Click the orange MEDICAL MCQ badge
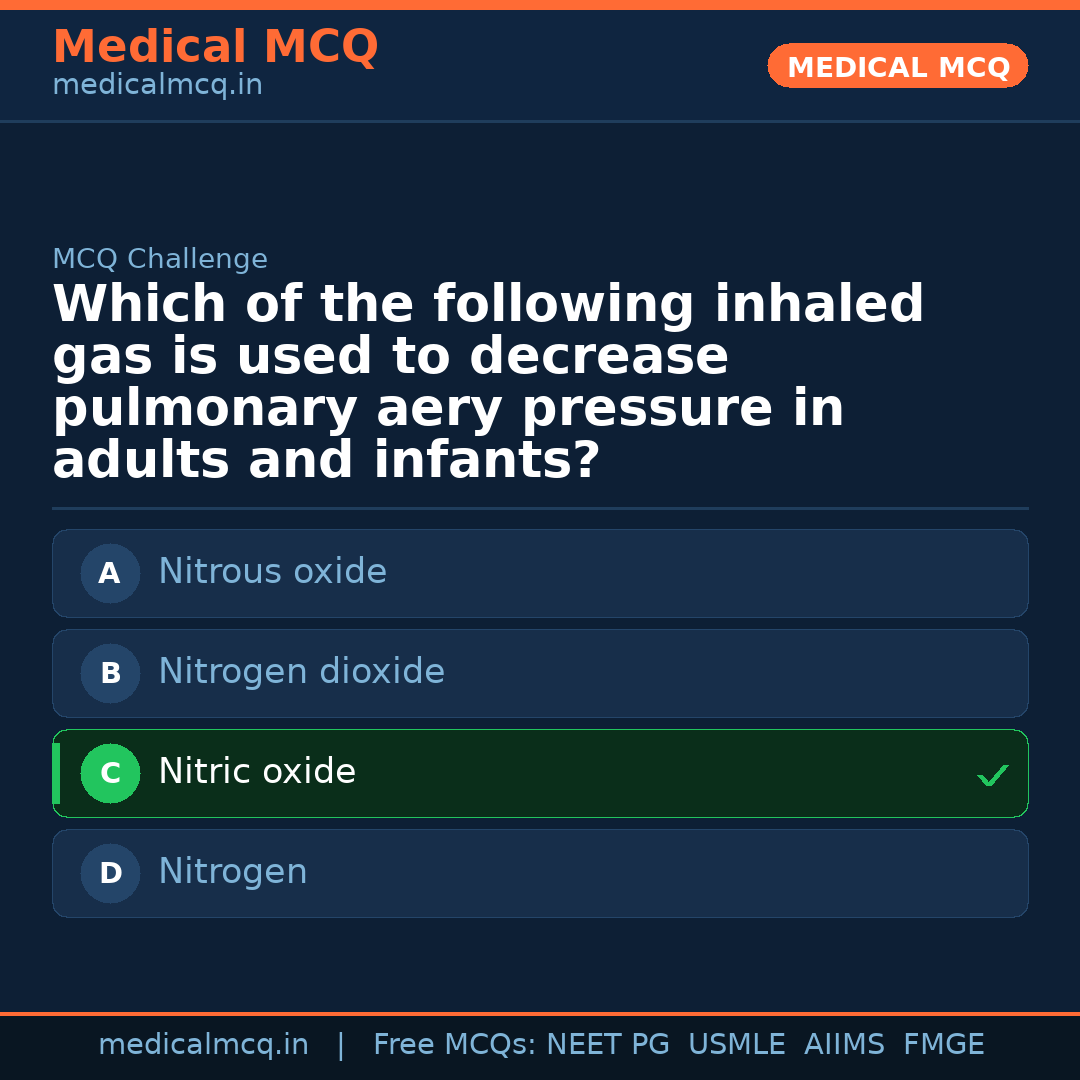The height and width of the screenshot is (1080, 1080). point(898,67)
